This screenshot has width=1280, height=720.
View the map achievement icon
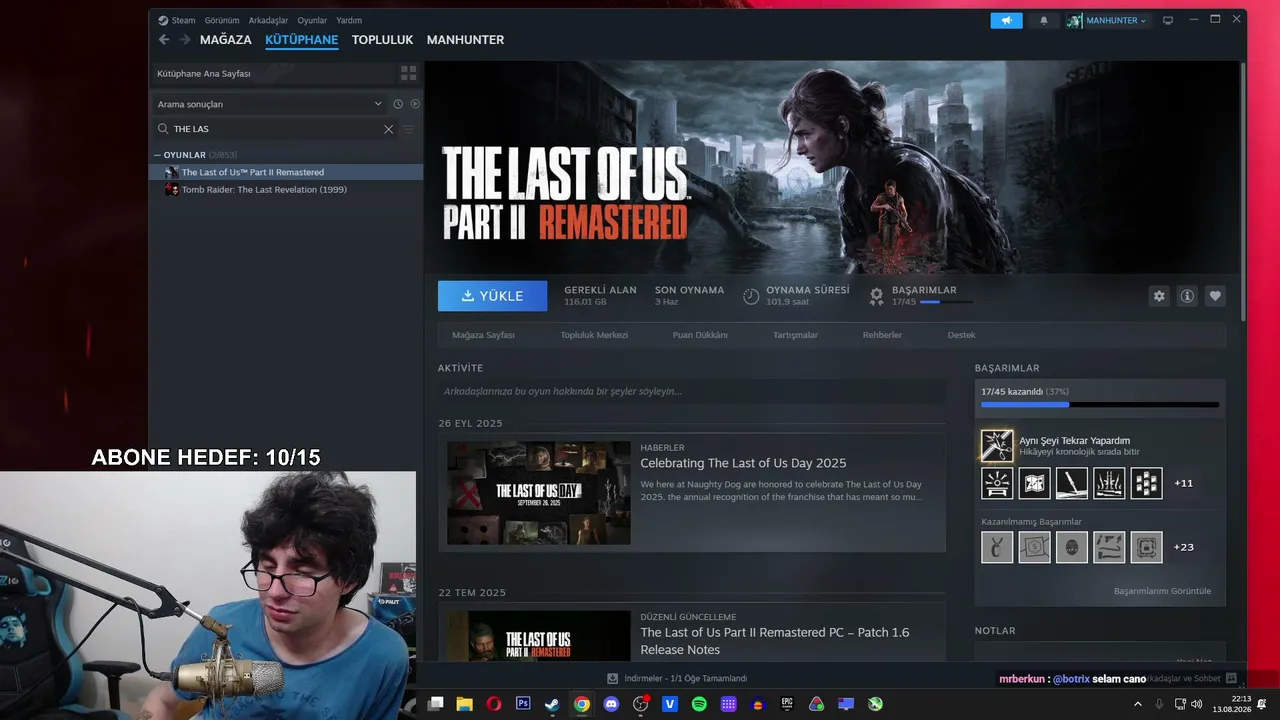click(x=1034, y=483)
